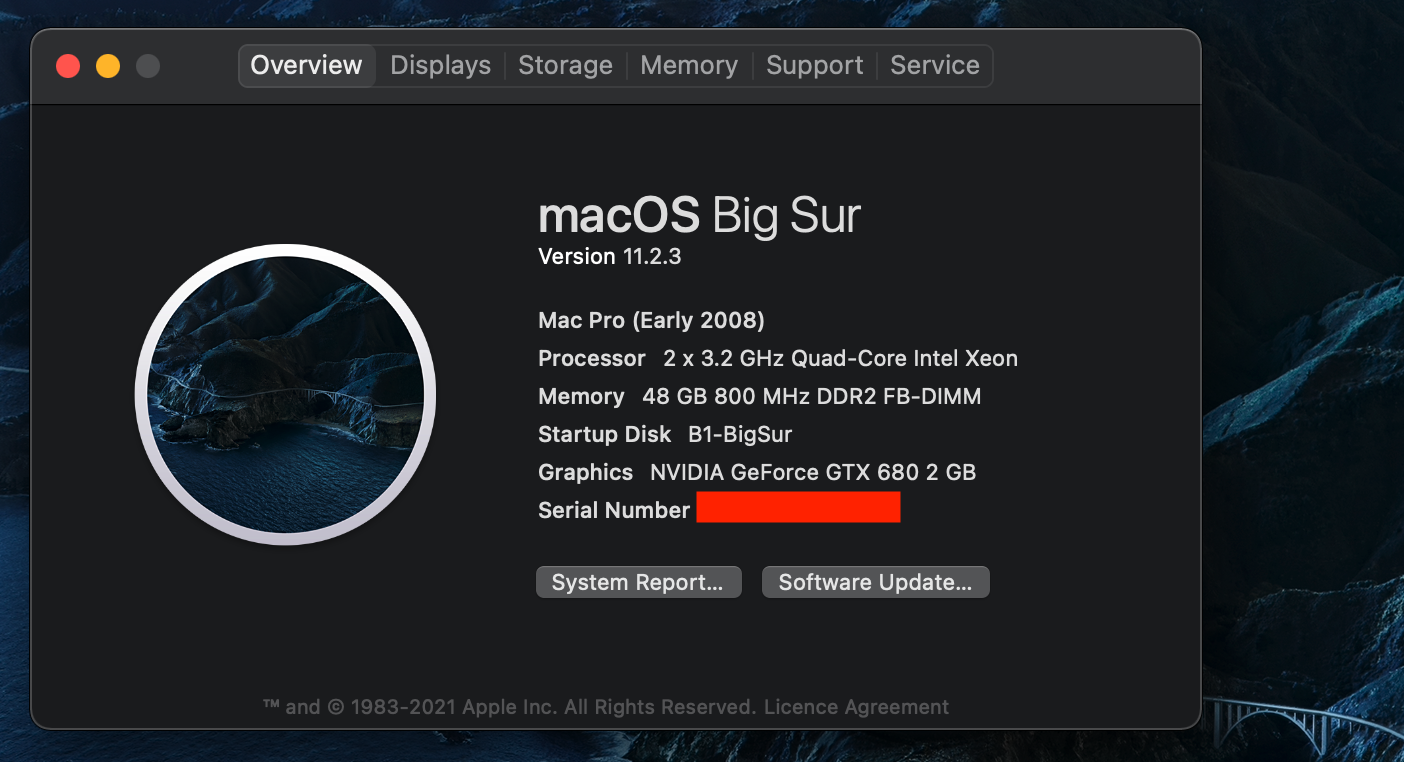Screen dimensions: 1404x762
Task: Click the Version 11.2.3 text
Action: [609, 257]
